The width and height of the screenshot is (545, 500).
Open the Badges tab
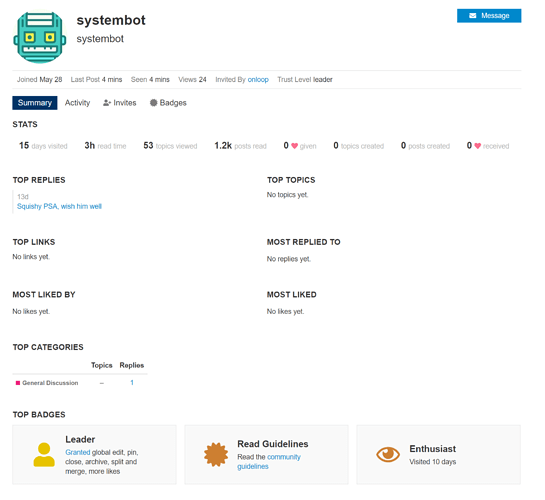click(168, 103)
